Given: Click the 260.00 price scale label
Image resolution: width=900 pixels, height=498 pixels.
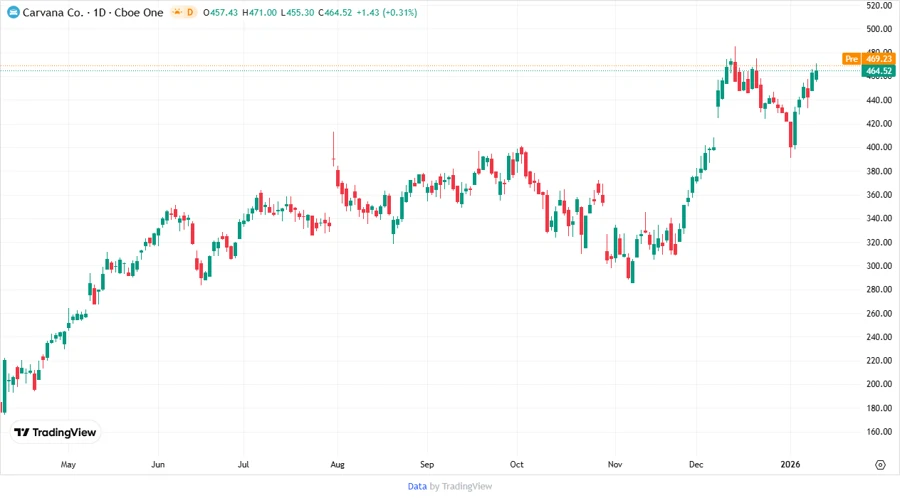Looking at the screenshot, I should (879, 313).
